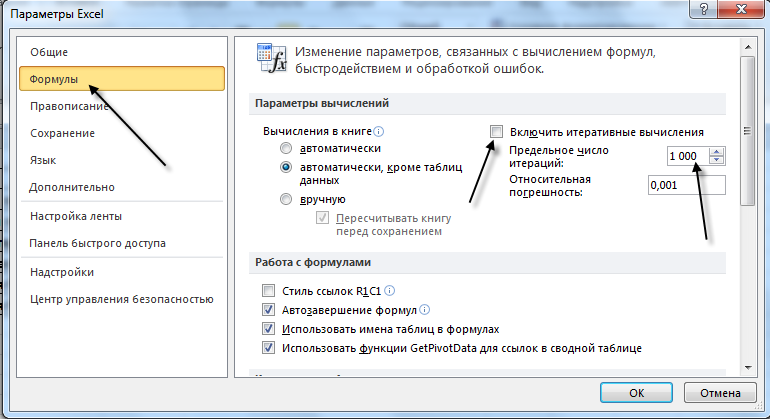Toggle Использовать имена таблиц в формулах
This screenshot has width=770, height=419.
click(268, 329)
